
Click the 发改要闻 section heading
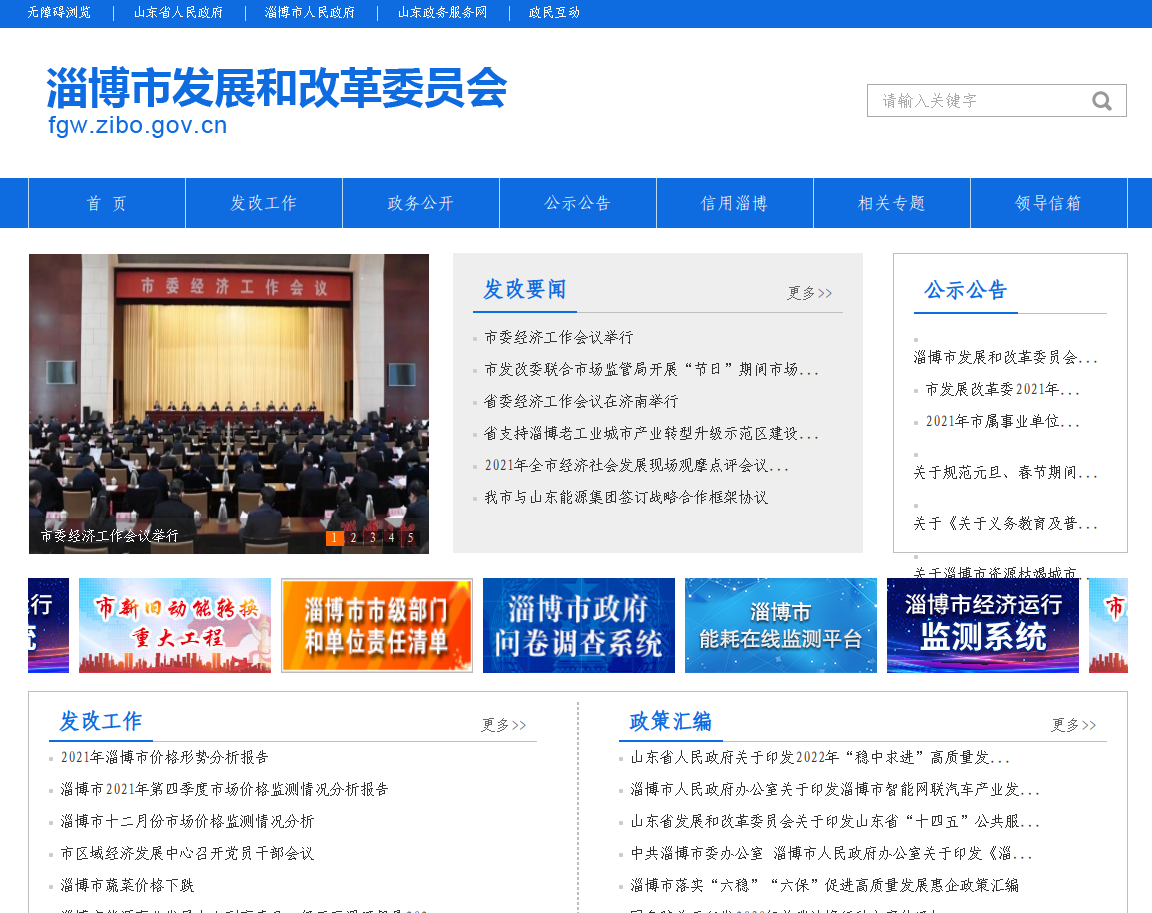(525, 289)
